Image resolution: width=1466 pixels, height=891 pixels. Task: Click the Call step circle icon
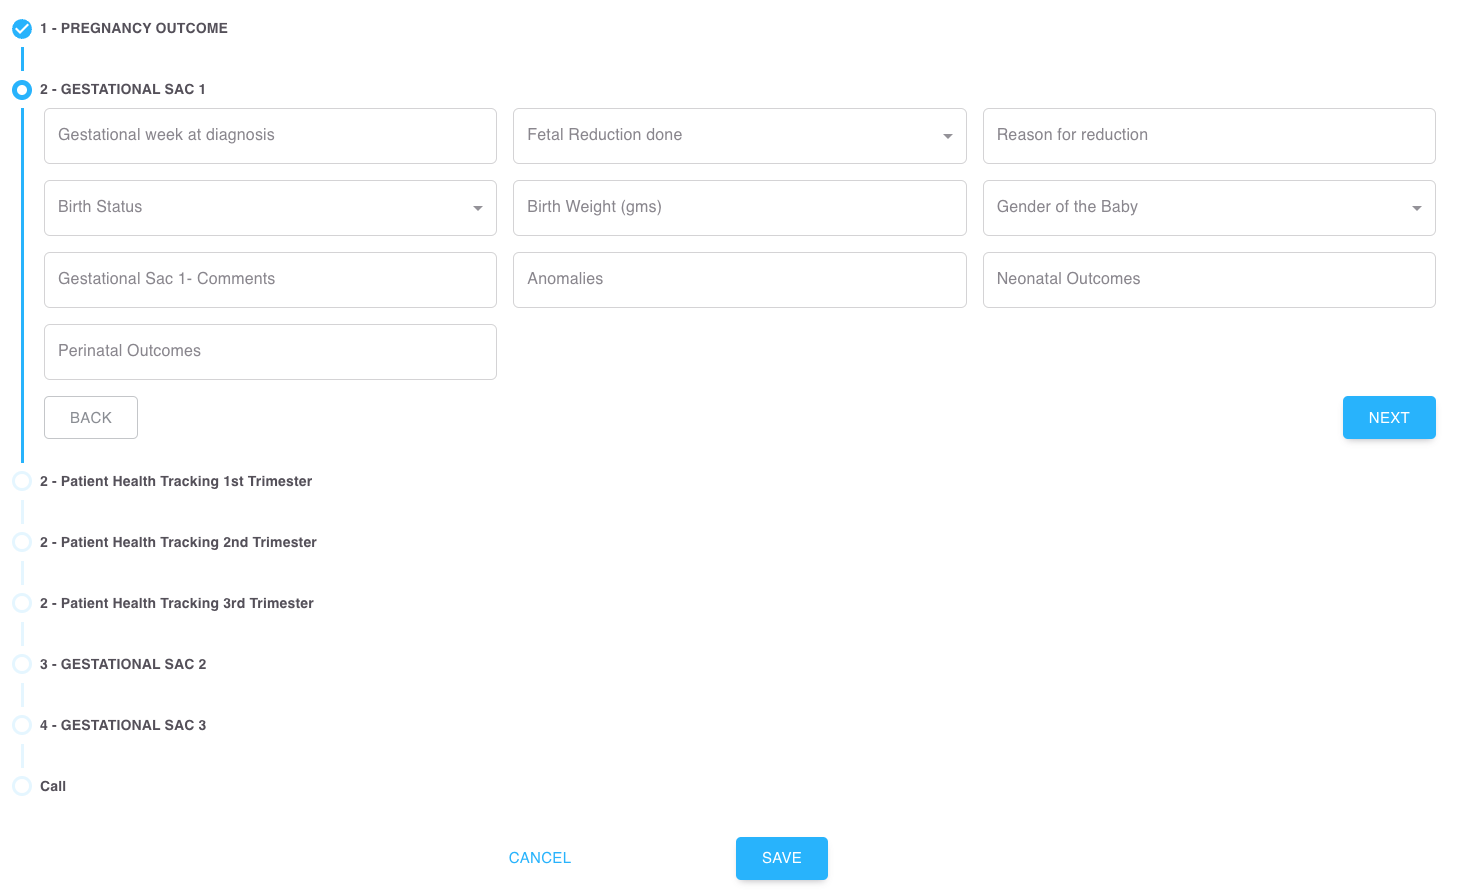coord(22,786)
